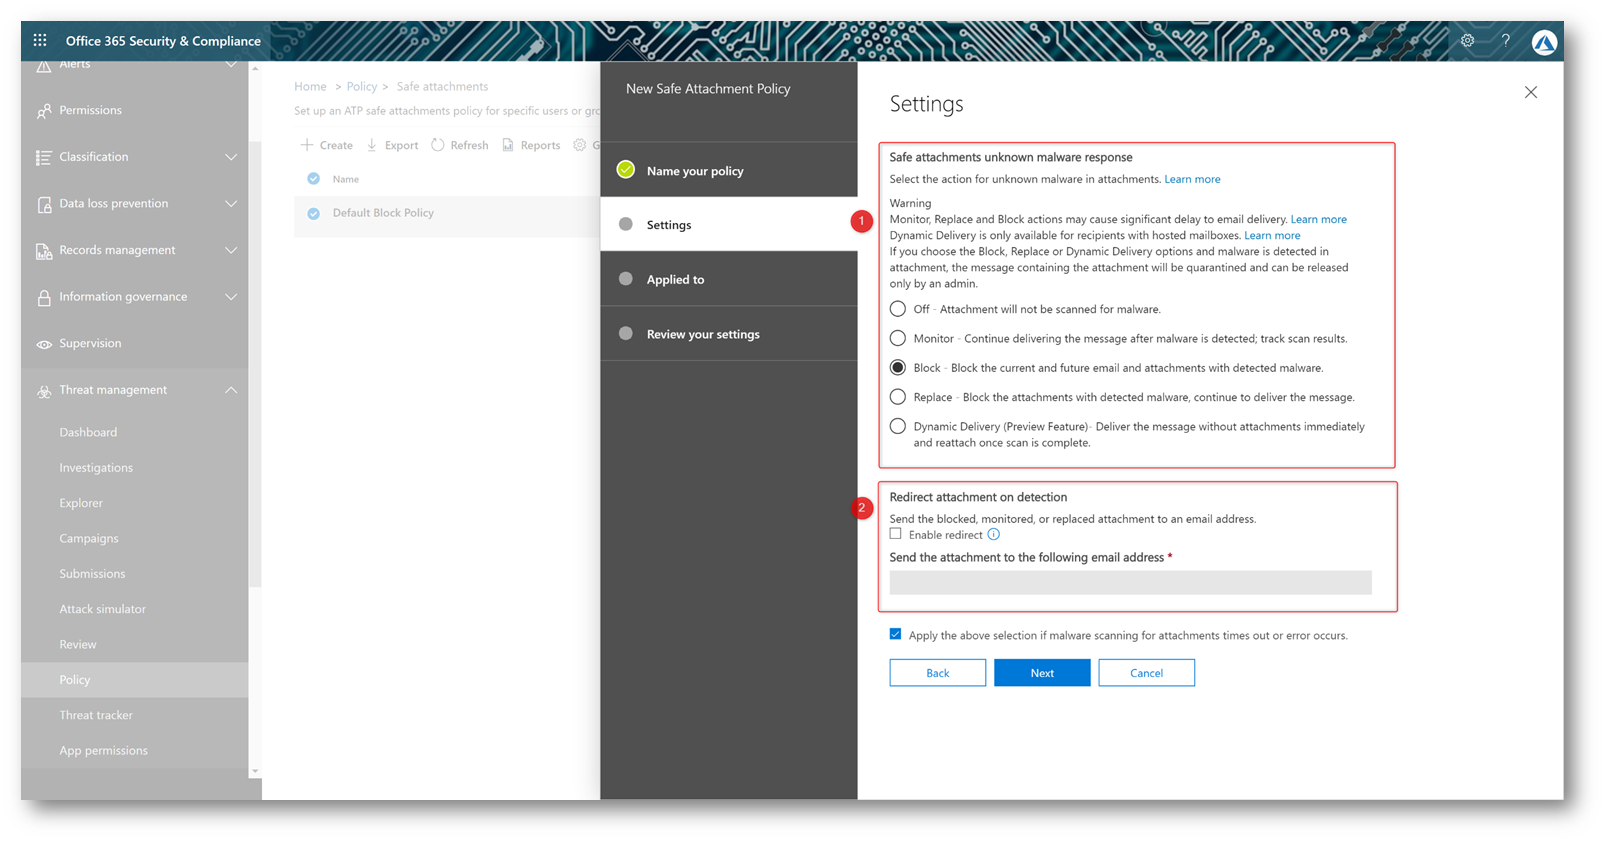Image resolution: width=1606 pixels, height=842 pixels.
Task: Open the help question mark icon
Action: click(1505, 41)
